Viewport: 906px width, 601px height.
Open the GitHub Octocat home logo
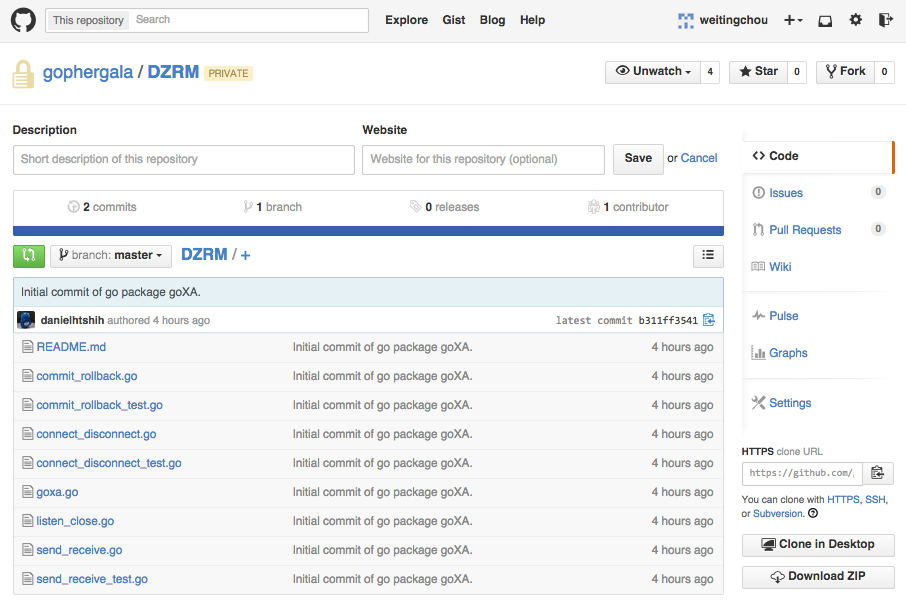[x=23, y=20]
